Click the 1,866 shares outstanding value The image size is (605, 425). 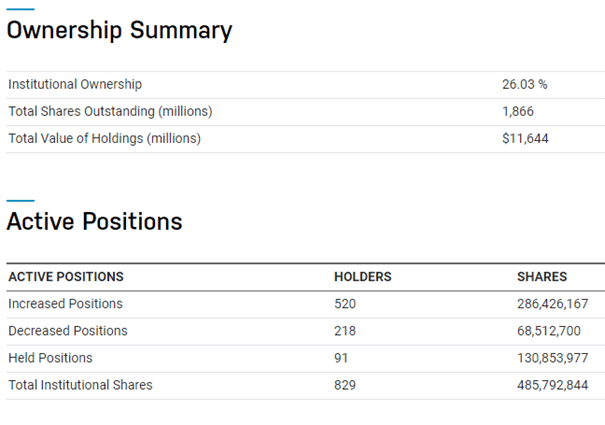[x=518, y=112]
